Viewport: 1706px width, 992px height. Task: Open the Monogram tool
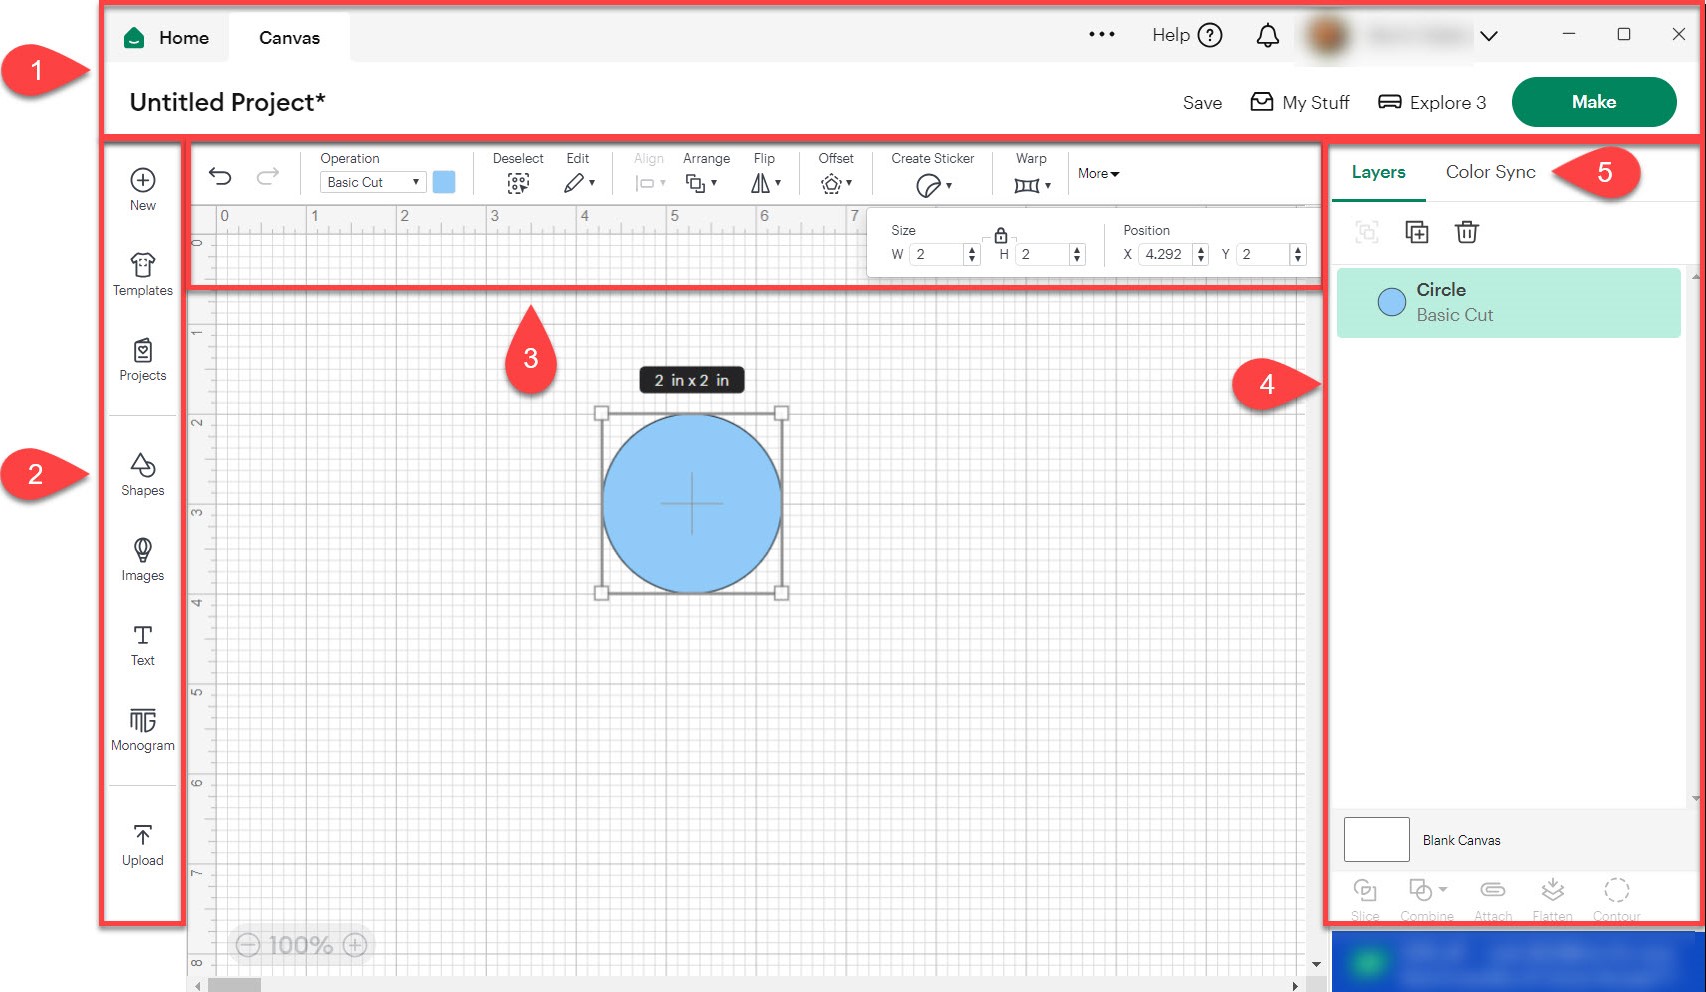(143, 730)
